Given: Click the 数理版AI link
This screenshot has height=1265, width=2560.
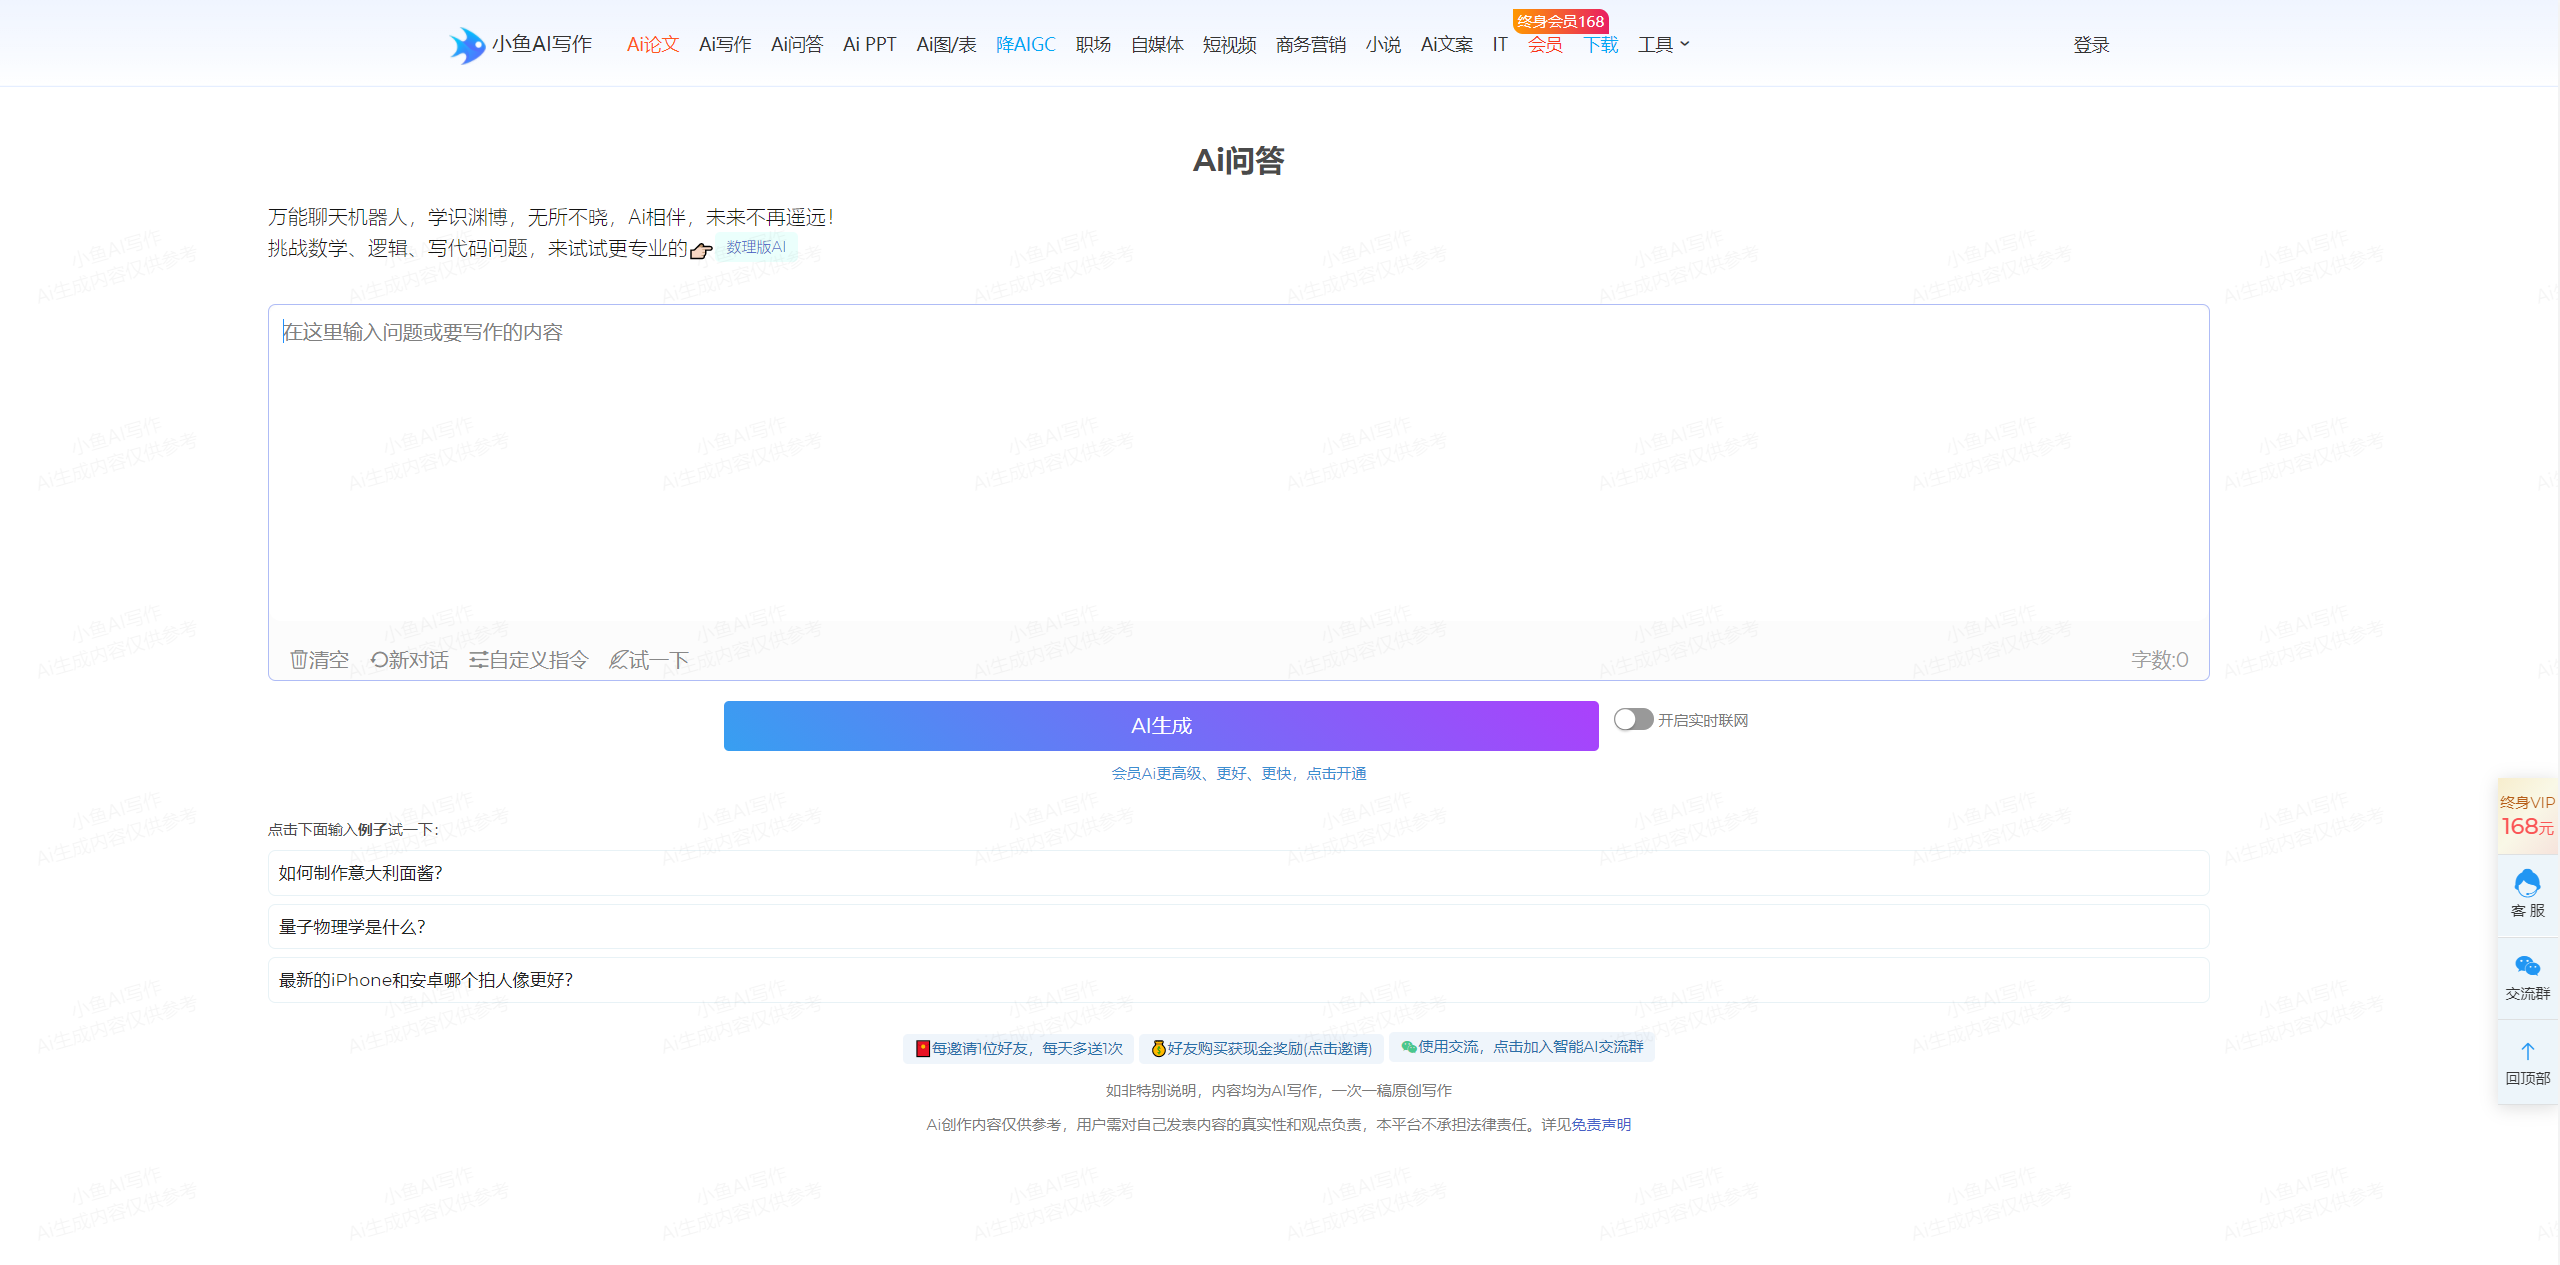Looking at the screenshot, I should tap(756, 248).
